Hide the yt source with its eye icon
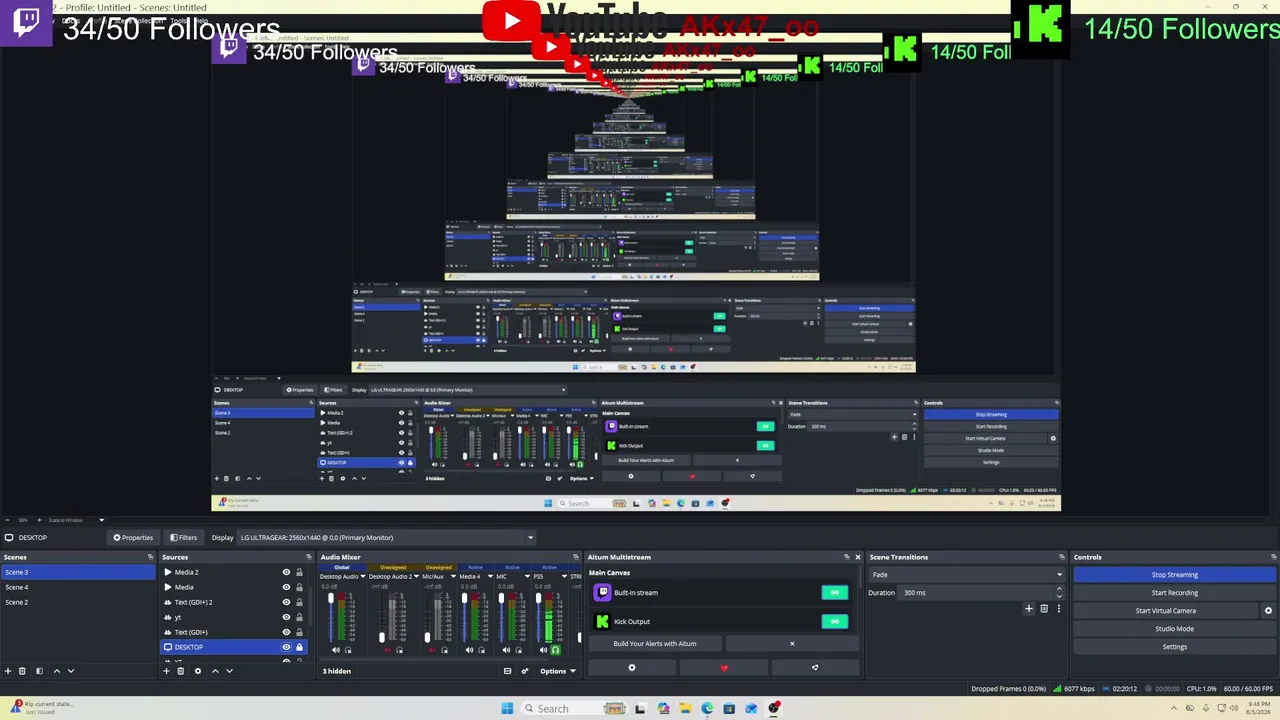Image resolution: width=1280 pixels, height=720 pixels. pos(286,617)
